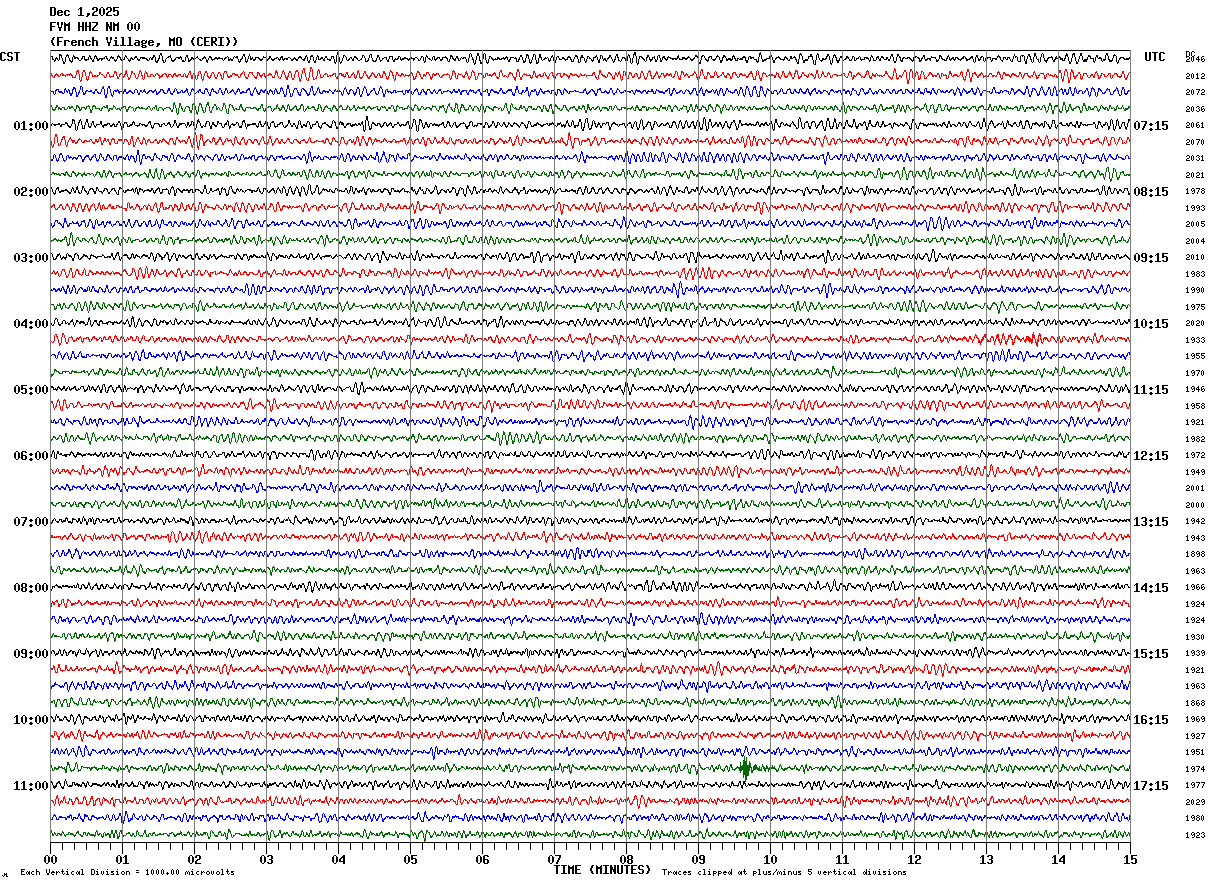The image size is (1210, 886).
Task: Click the 10:00 CST time label
Action: [x=31, y=720]
